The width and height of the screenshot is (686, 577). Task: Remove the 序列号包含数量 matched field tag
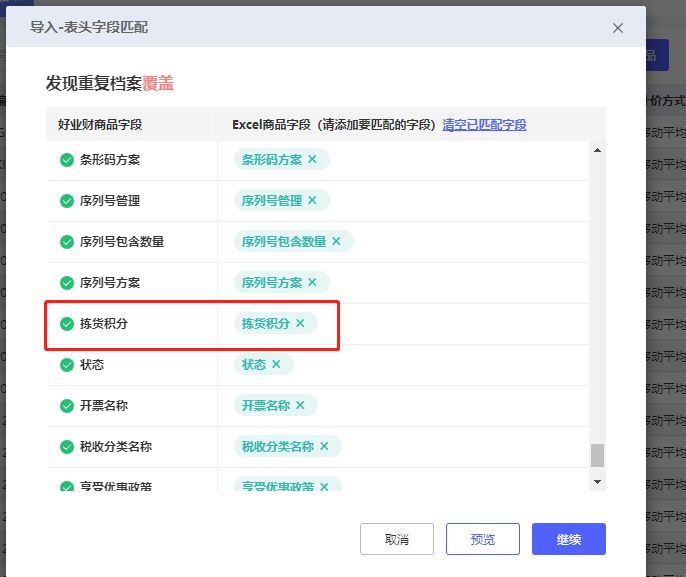(x=336, y=242)
